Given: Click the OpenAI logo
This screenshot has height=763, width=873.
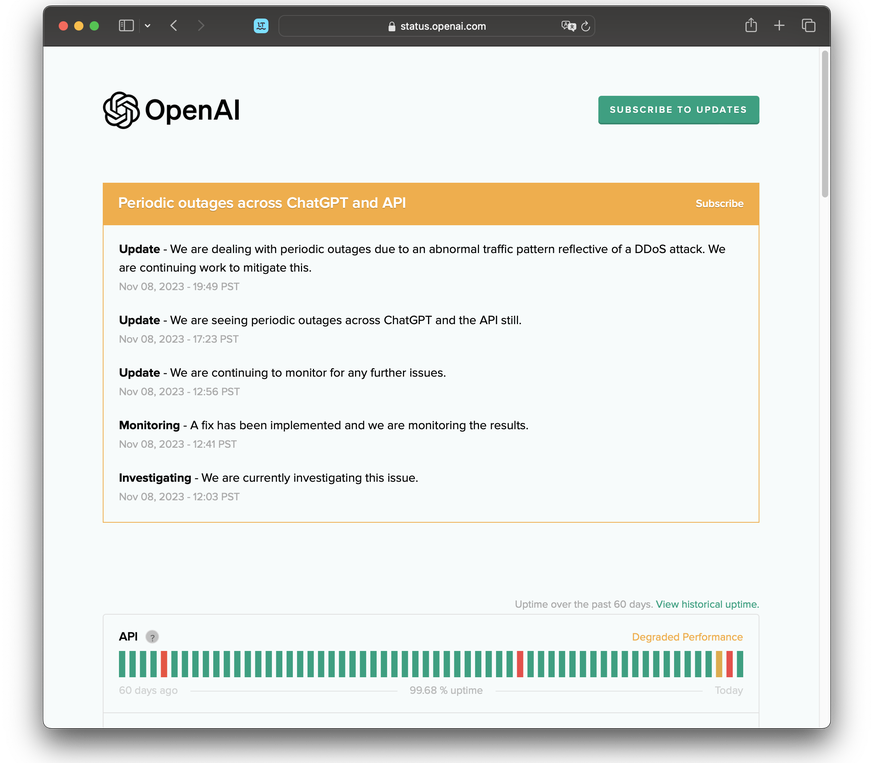Looking at the screenshot, I should [171, 110].
